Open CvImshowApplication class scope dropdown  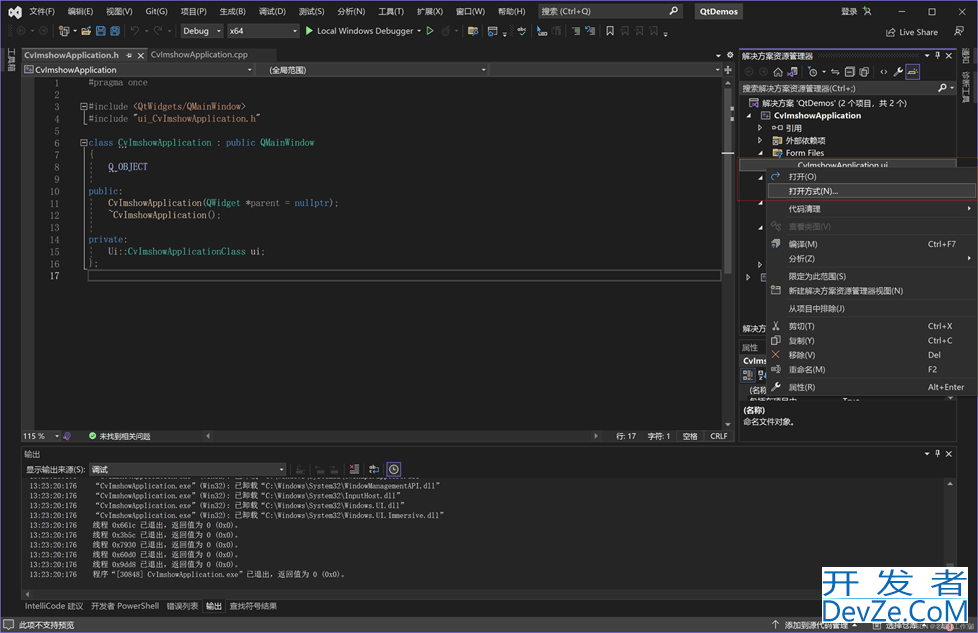(138, 70)
